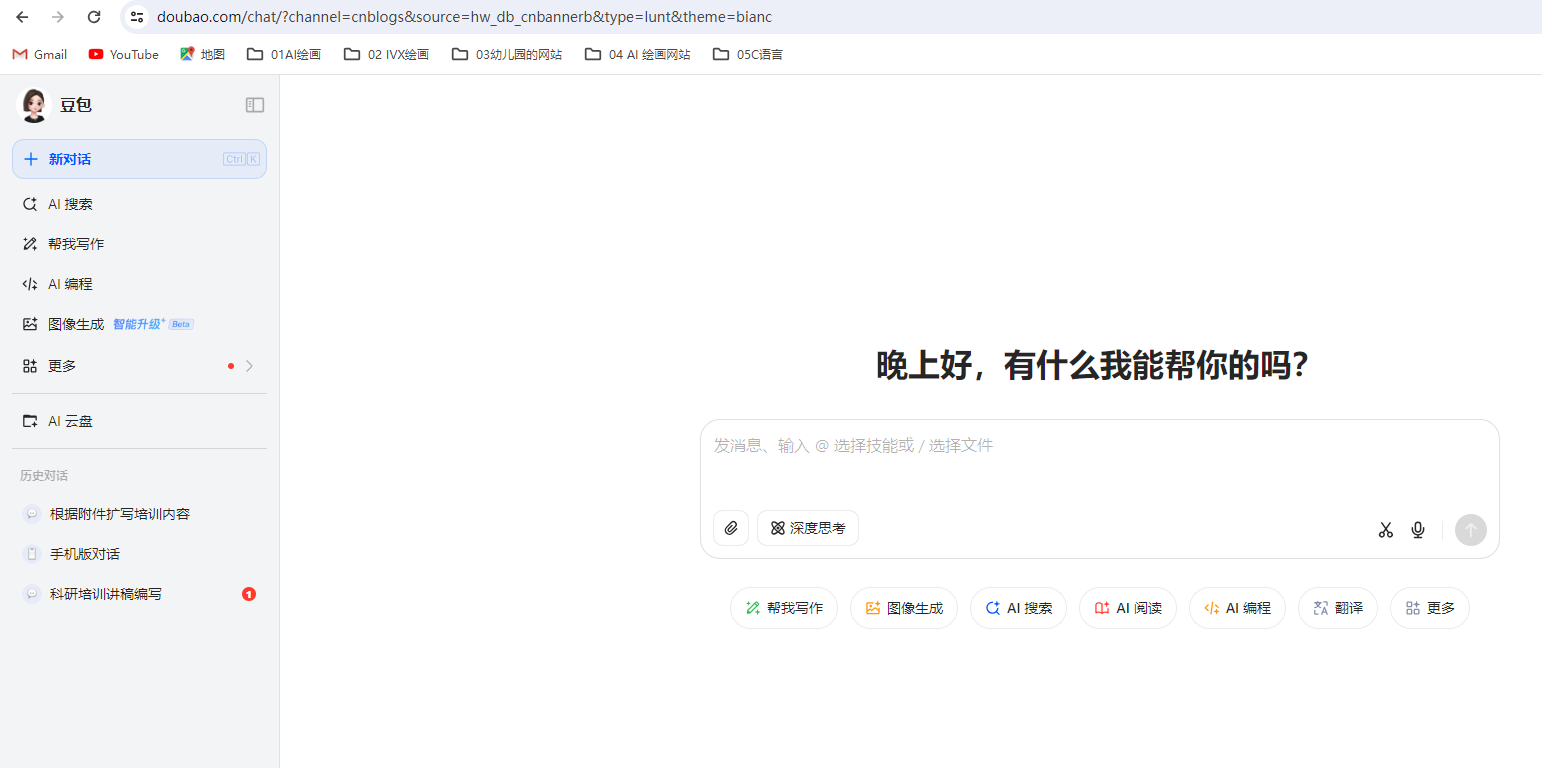
Task: Click the 智能升级 Beta label
Action: (x=153, y=324)
